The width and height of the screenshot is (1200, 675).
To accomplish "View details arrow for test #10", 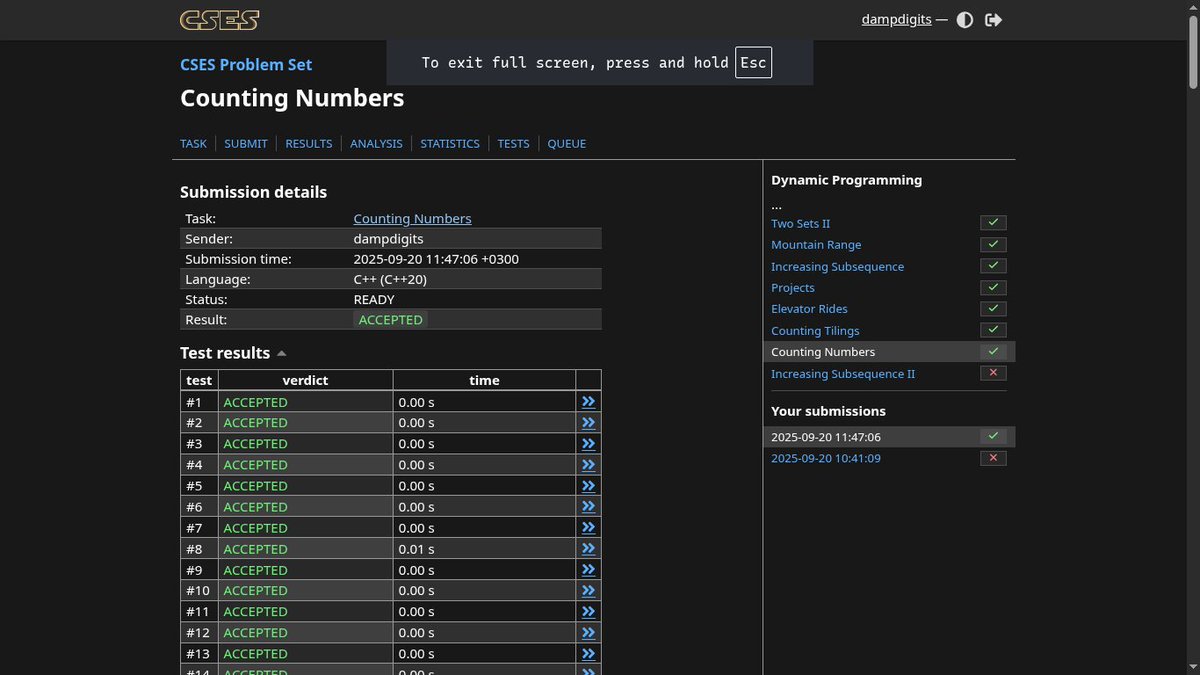I will (x=588, y=590).
